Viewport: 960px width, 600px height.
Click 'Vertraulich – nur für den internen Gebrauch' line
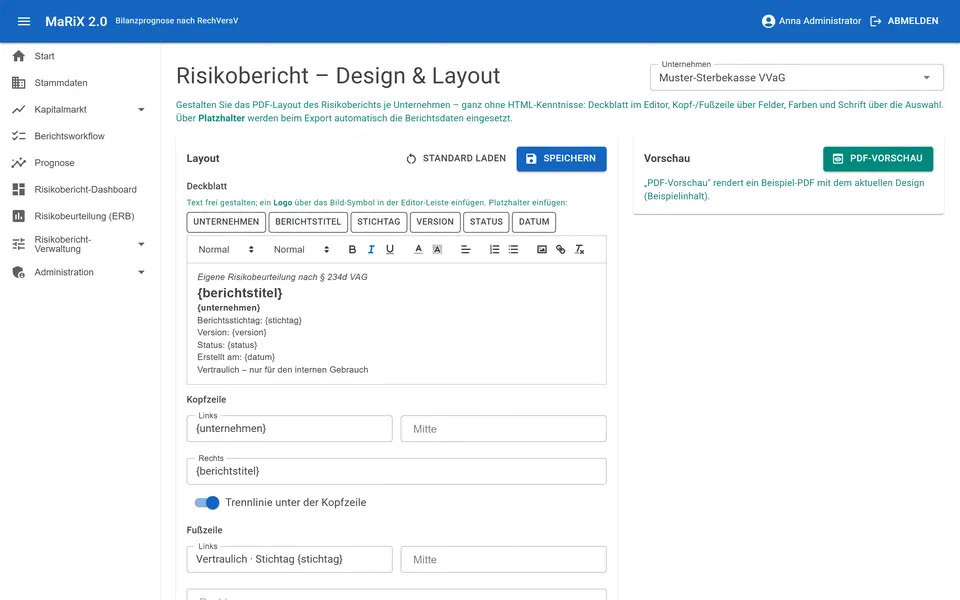tap(283, 370)
